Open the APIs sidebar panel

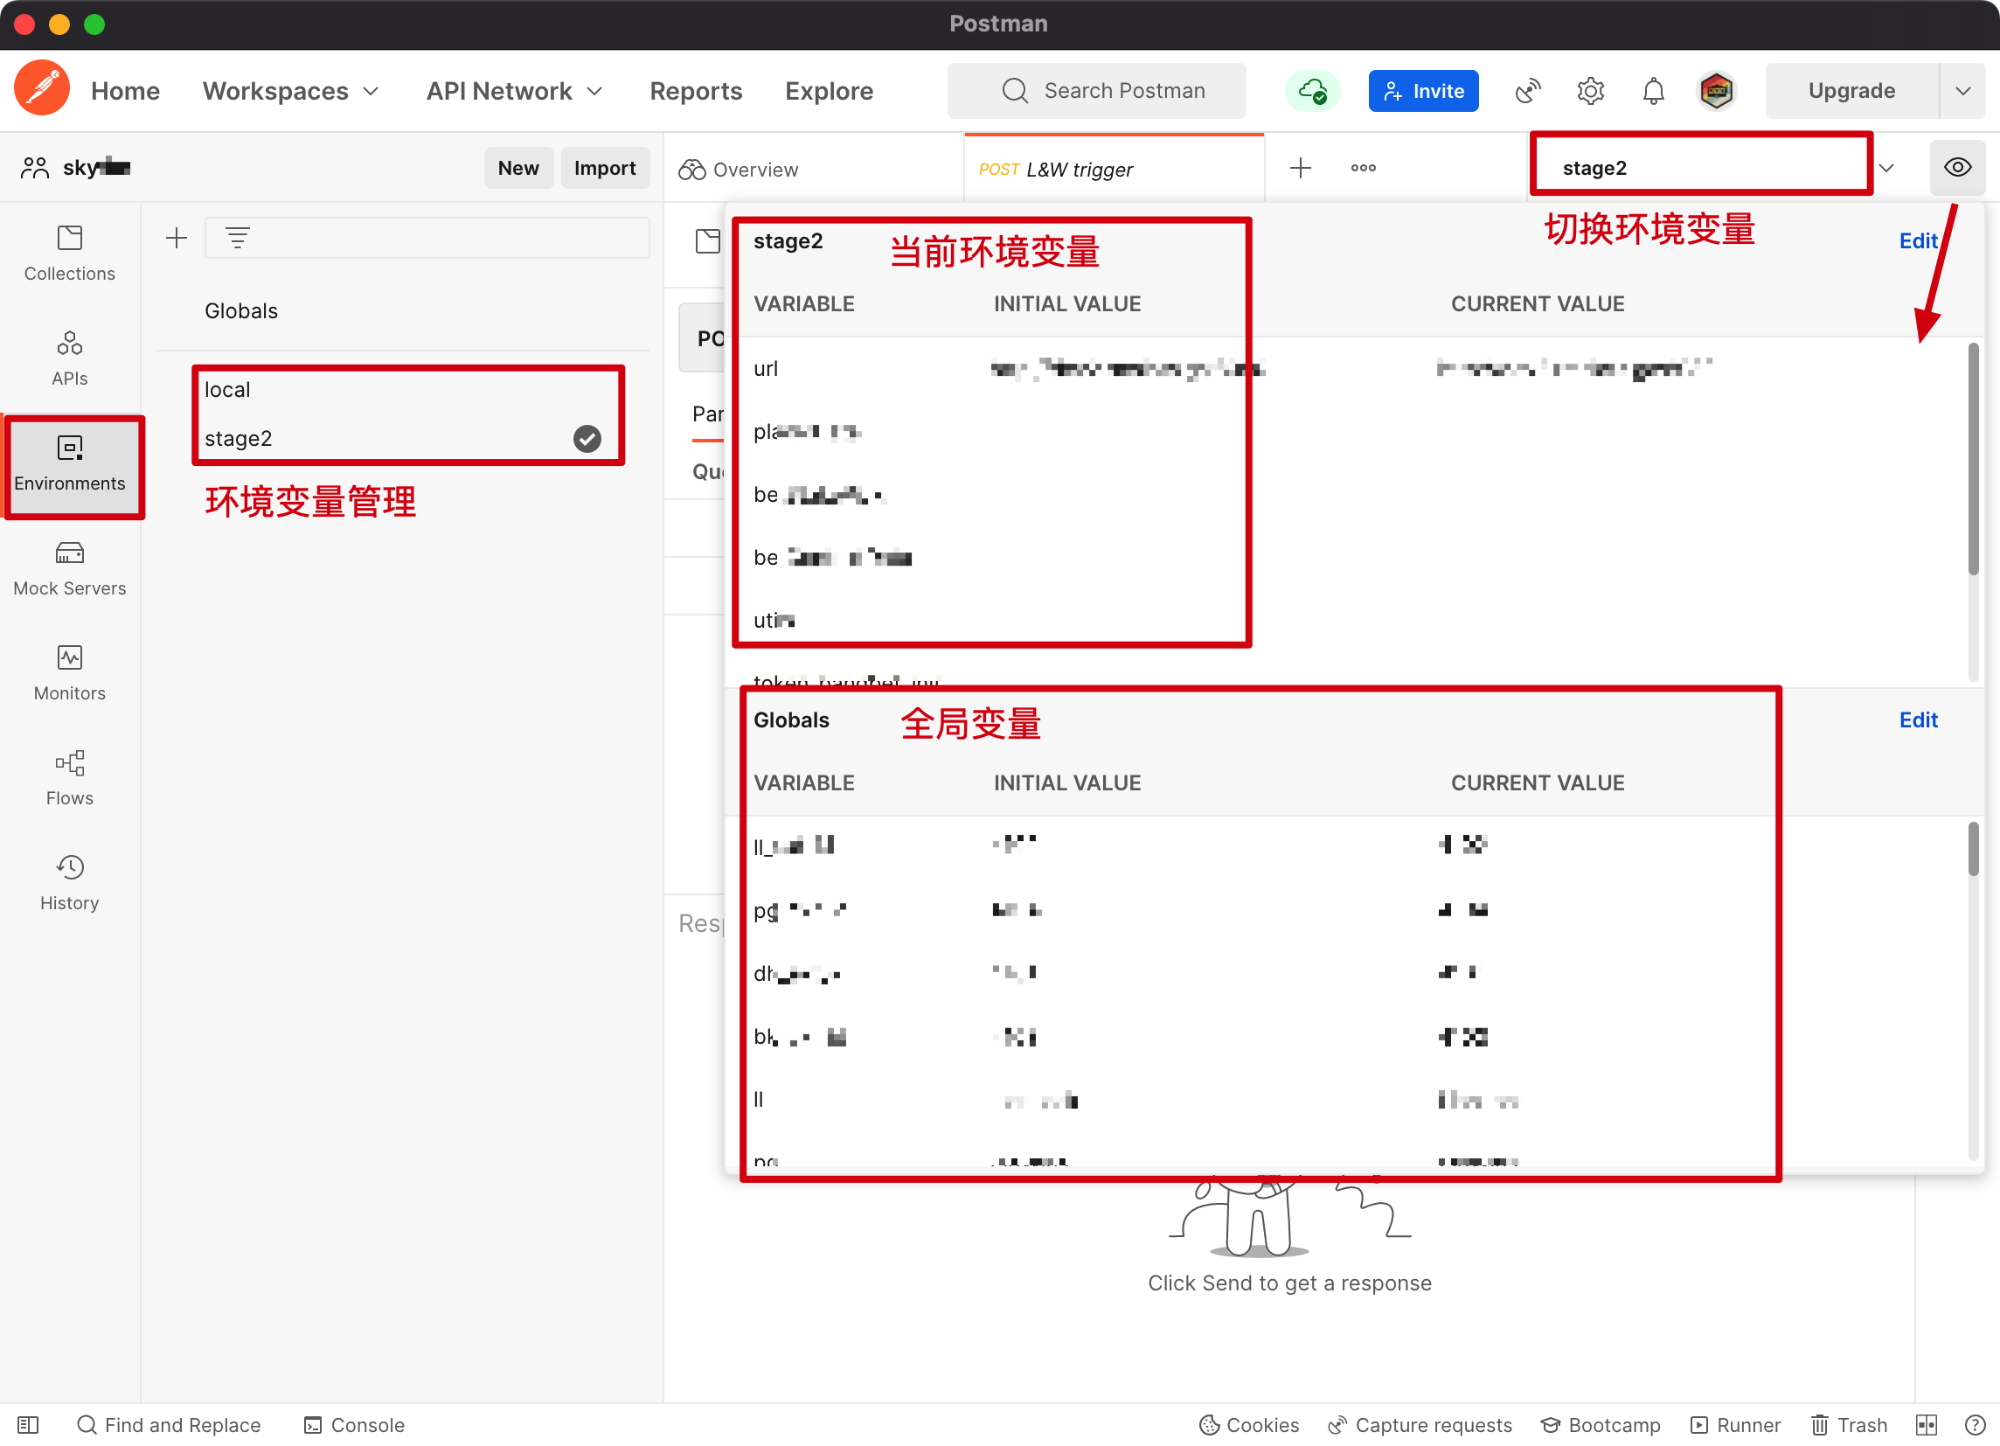70,359
